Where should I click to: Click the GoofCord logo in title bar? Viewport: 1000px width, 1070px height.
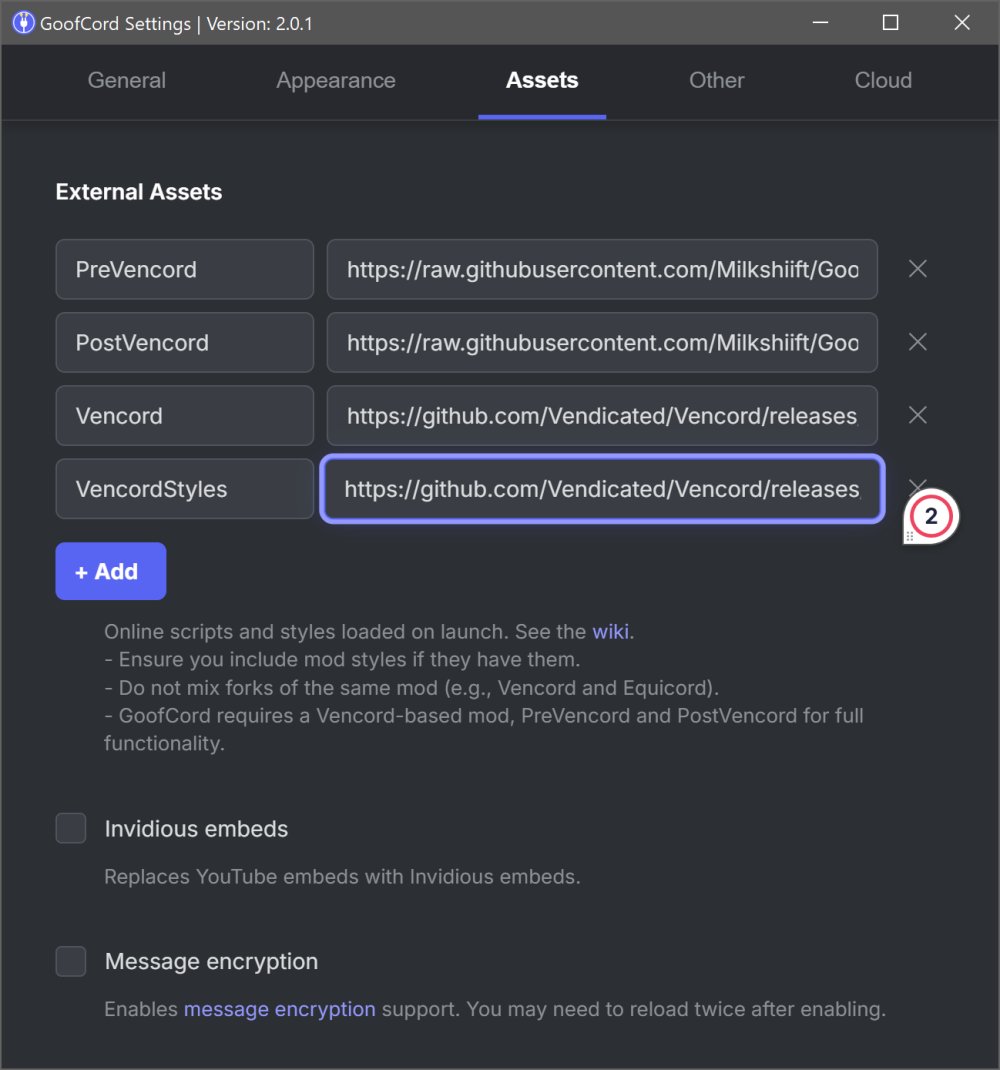(23, 23)
